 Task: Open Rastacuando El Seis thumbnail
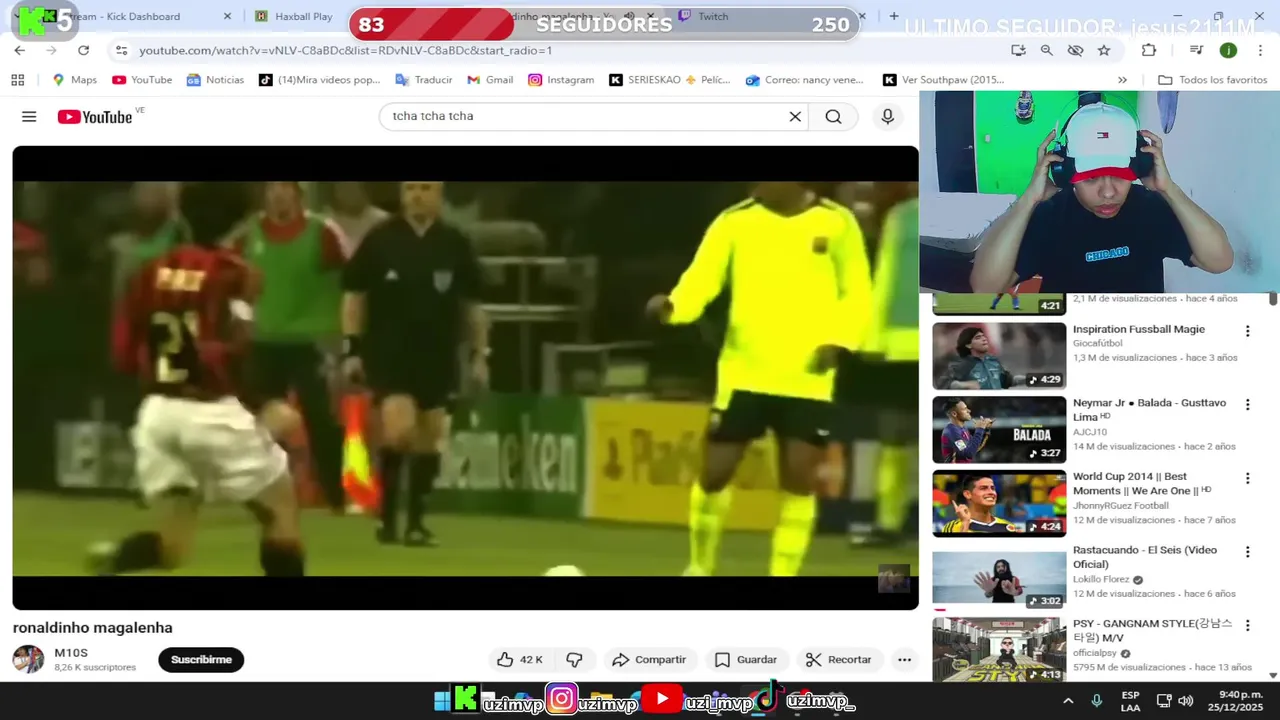click(x=999, y=578)
